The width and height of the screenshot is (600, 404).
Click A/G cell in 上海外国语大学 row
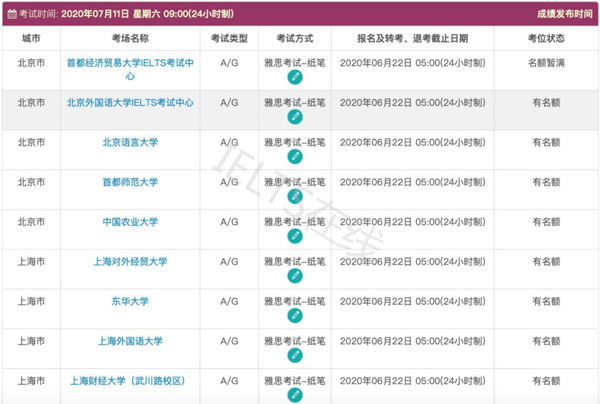[x=229, y=341]
